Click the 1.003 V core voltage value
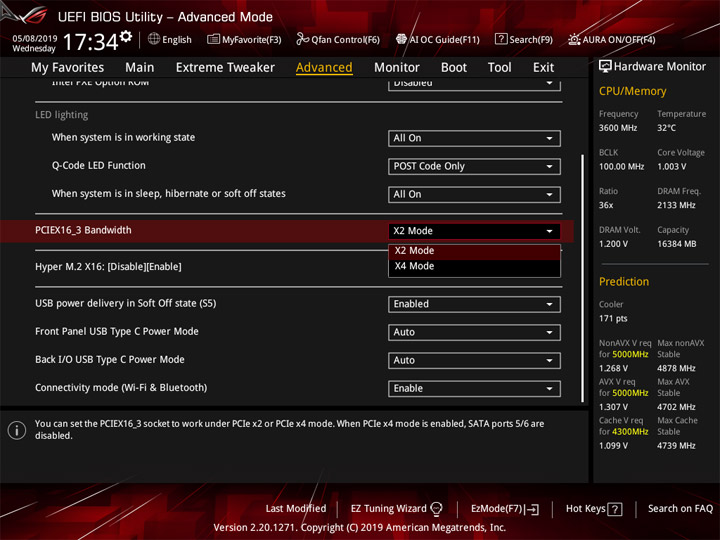This screenshot has height=540, width=720. coord(671,167)
